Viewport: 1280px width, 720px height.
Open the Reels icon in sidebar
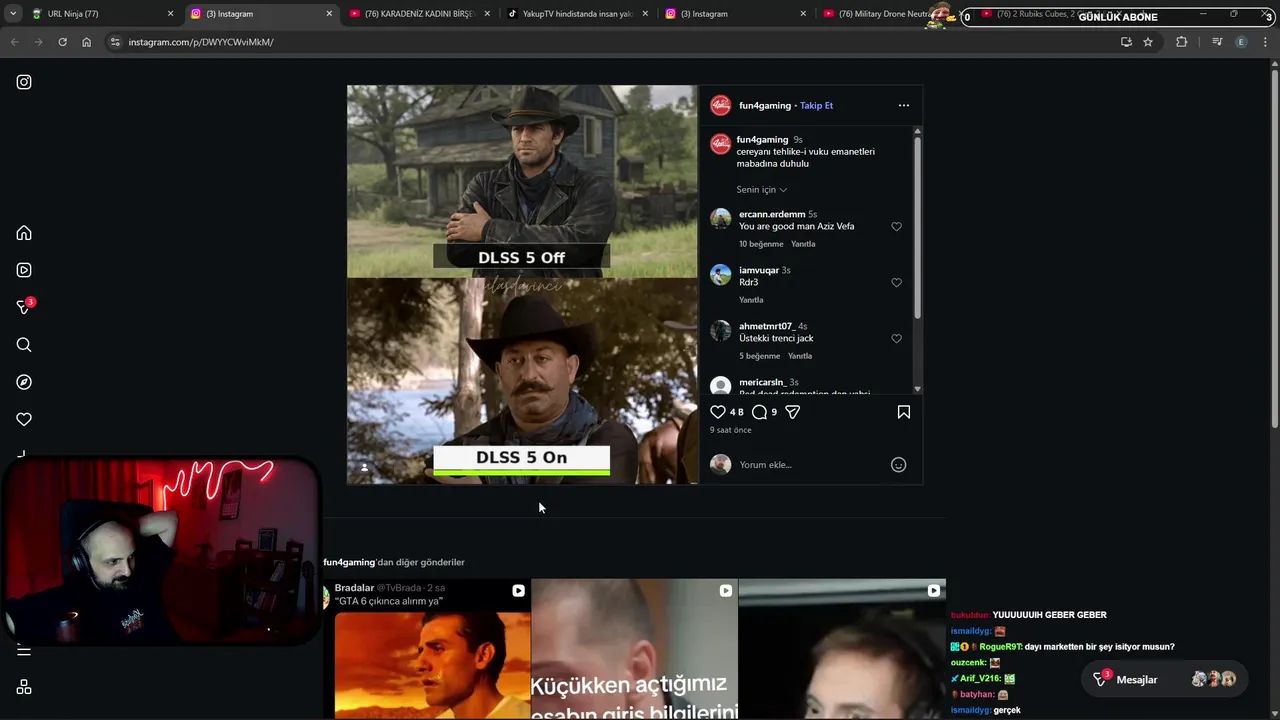click(24, 270)
